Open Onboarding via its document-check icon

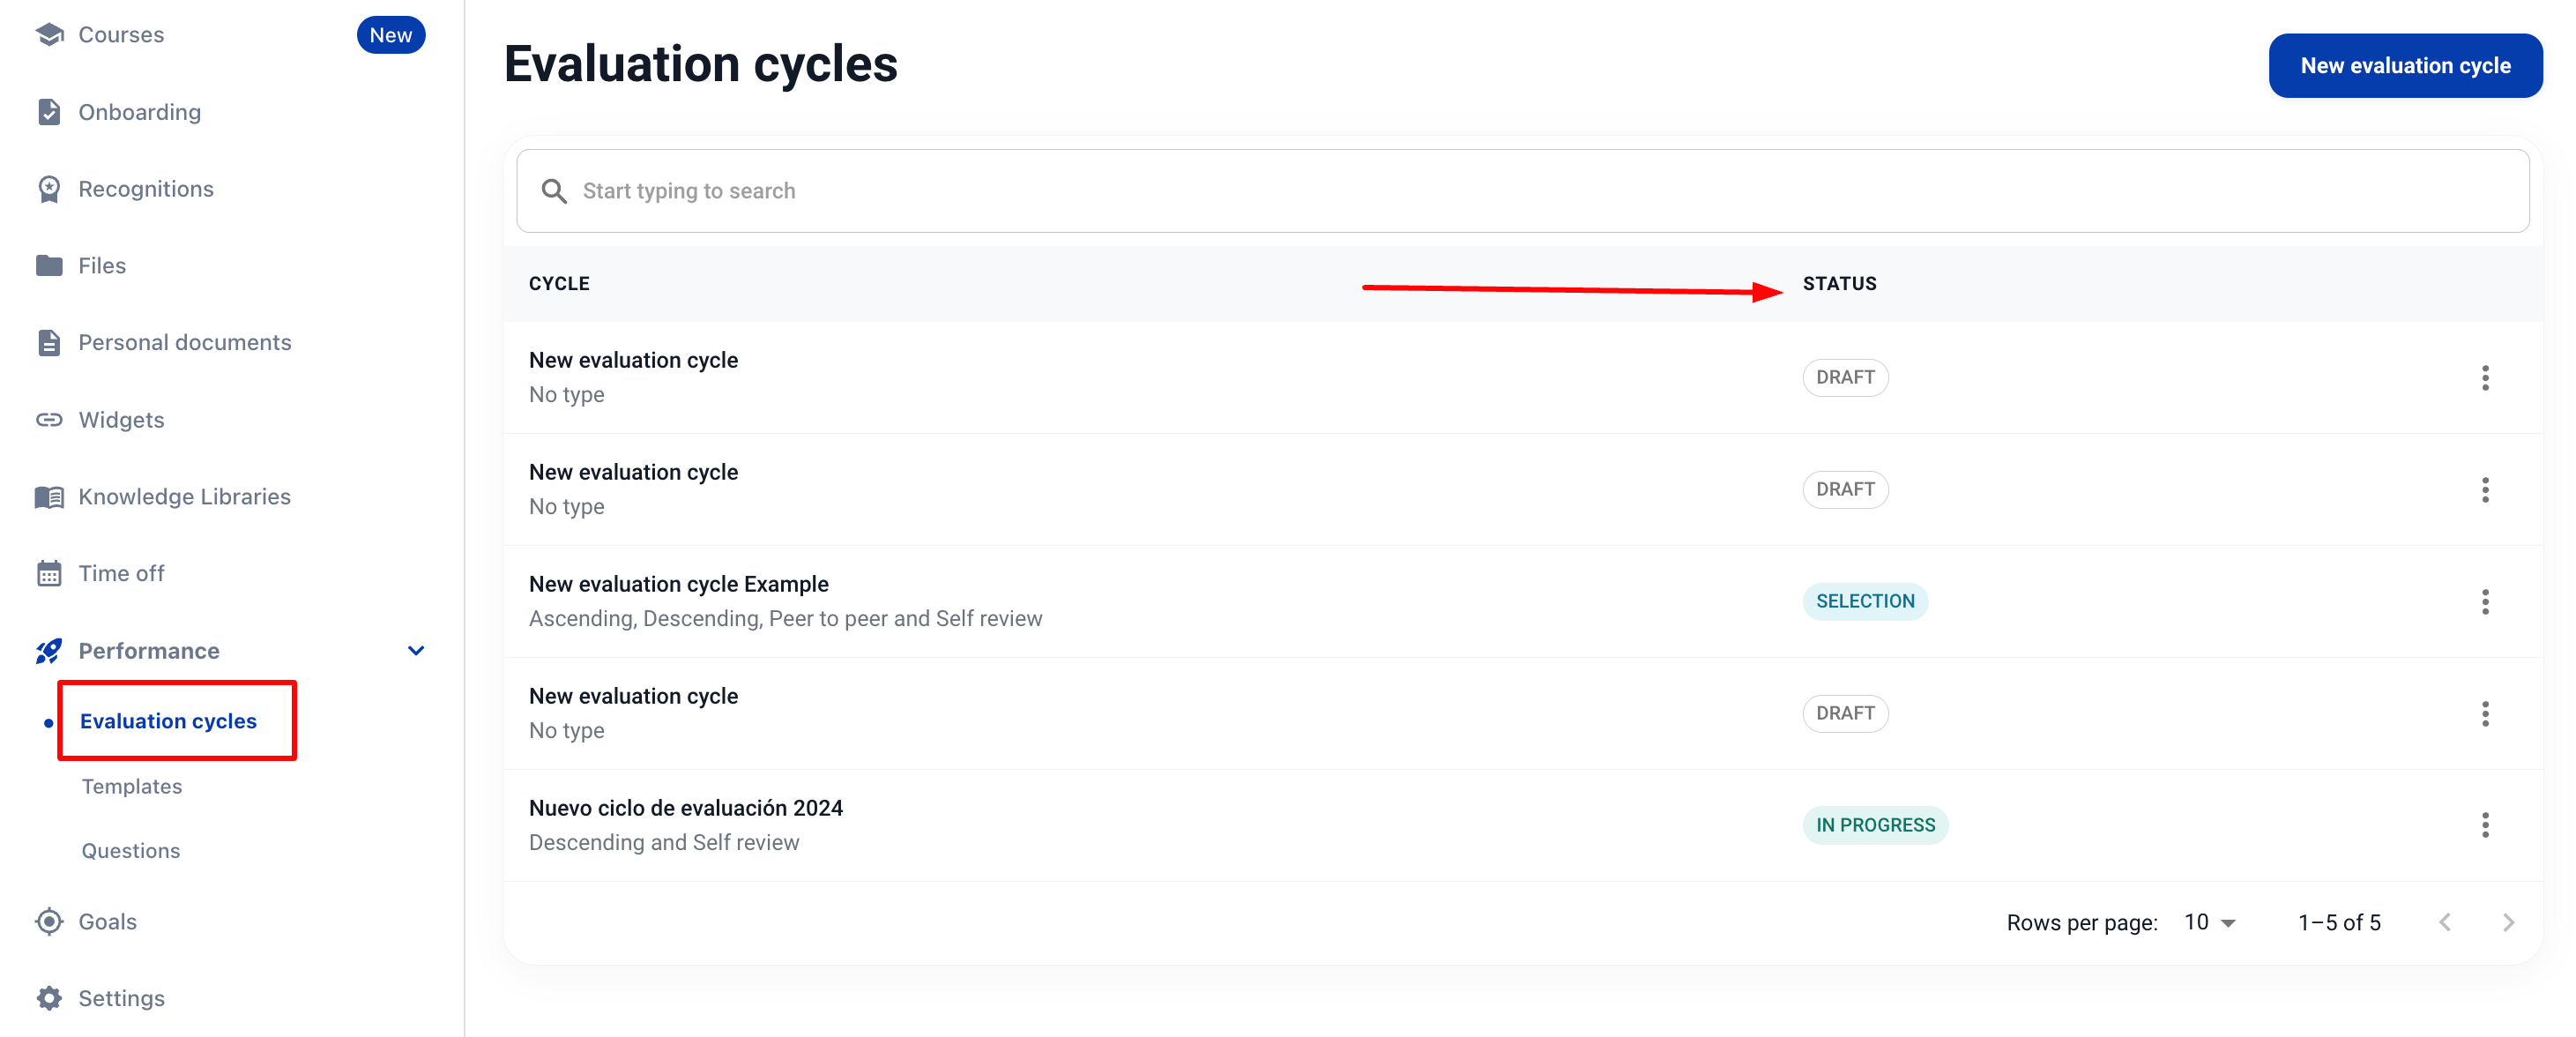coord(49,112)
